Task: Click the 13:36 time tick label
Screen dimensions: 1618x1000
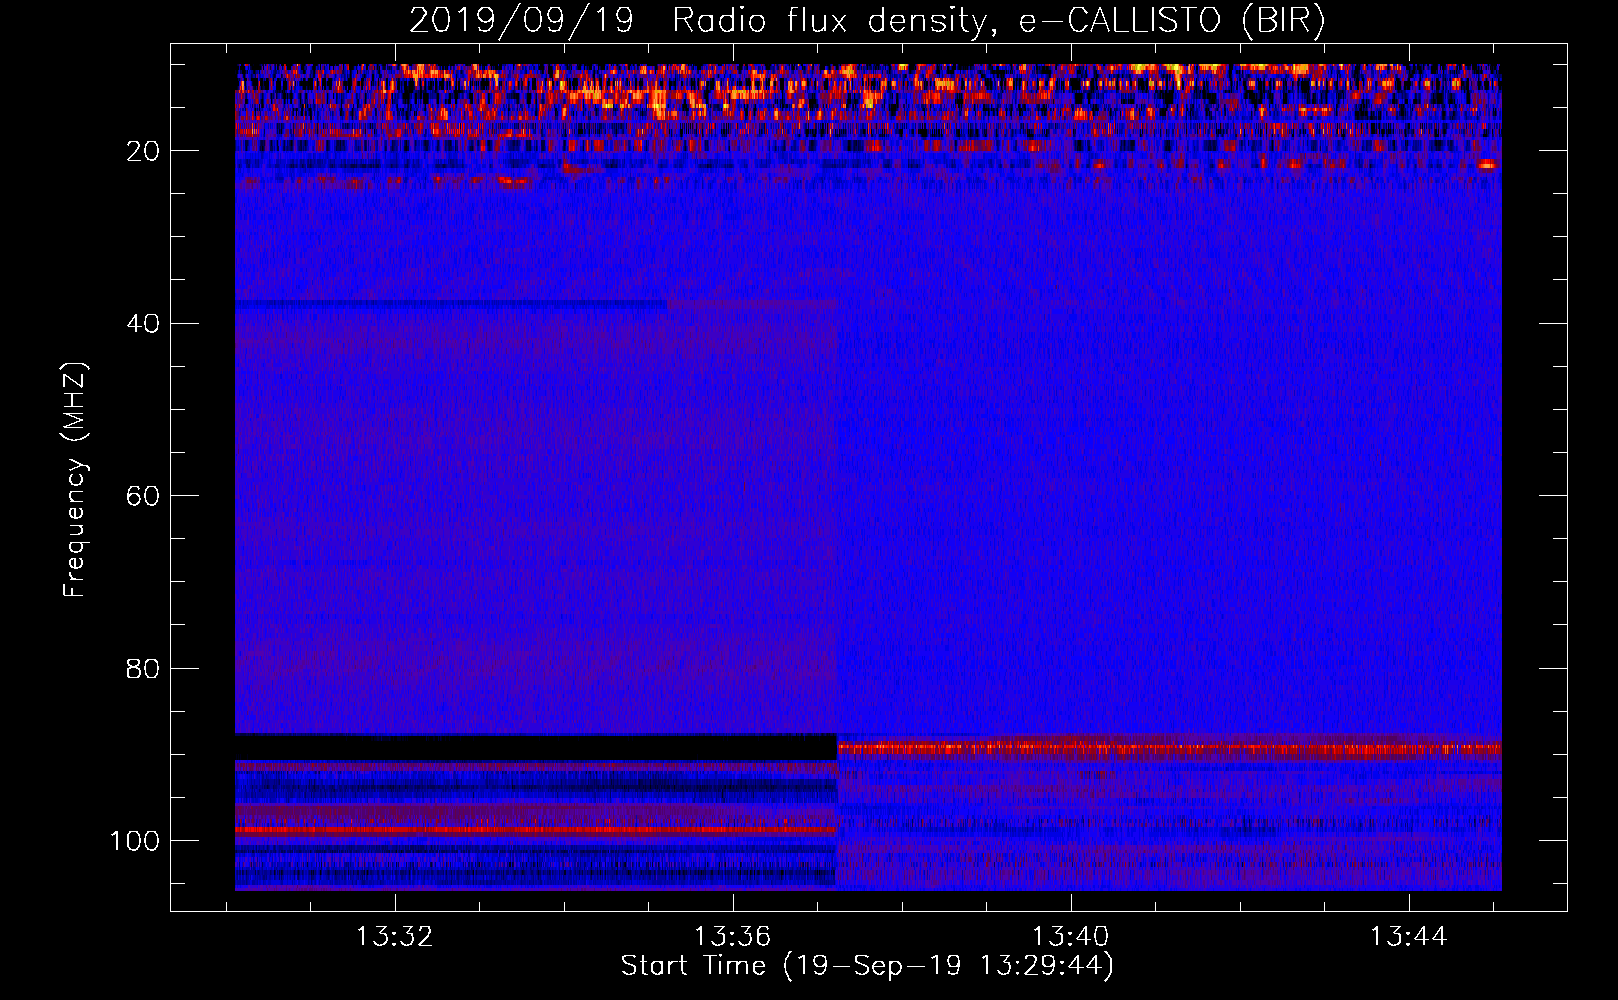Action: tap(733, 937)
